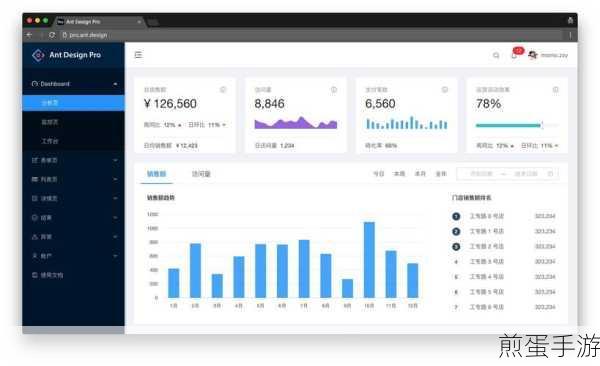This screenshot has height=366, width=600.
Task: Click the 销售额趋势 chart title
Action: click(x=161, y=198)
